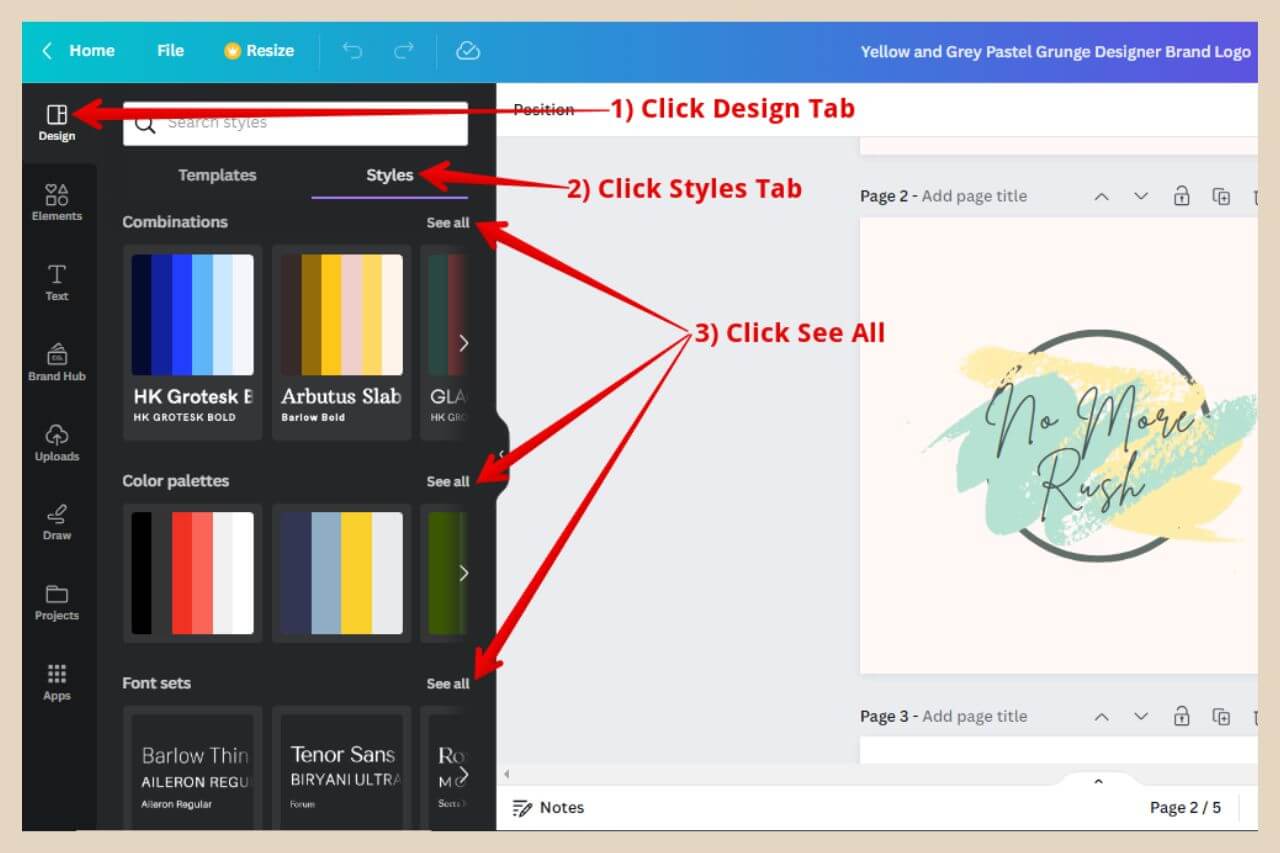Click Position in the toolbar
Image resolution: width=1280 pixels, height=853 pixels.
coord(543,110)
